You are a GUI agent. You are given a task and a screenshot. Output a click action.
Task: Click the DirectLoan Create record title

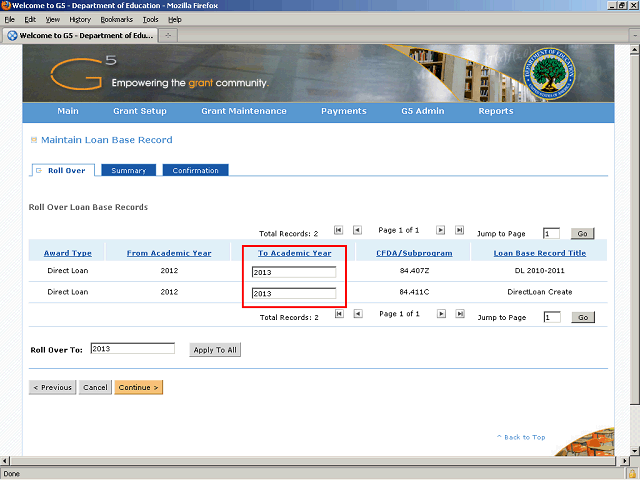540,292
